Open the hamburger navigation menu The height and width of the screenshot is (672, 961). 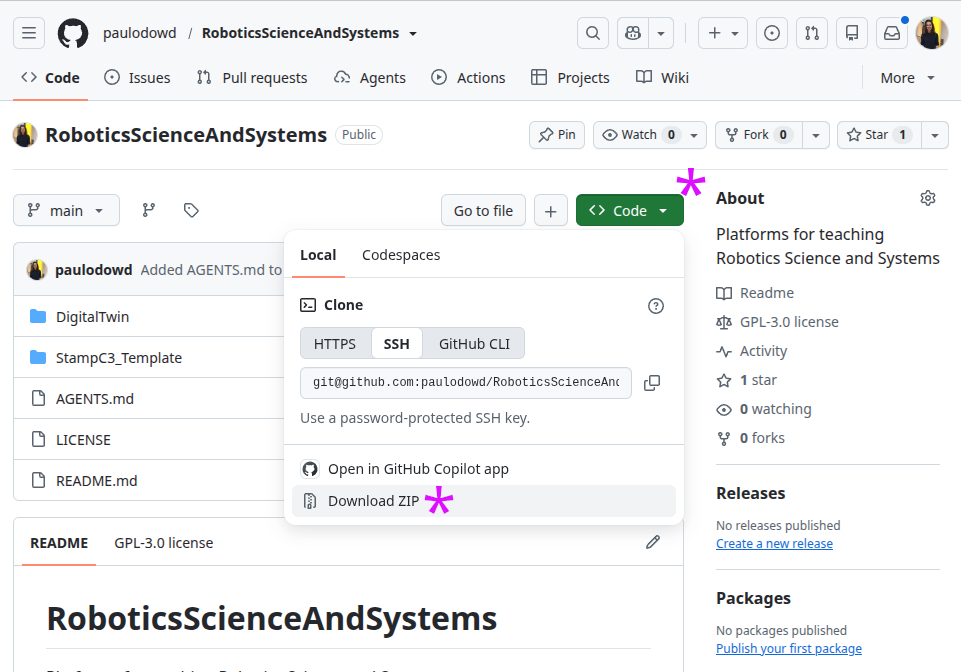coord(29,32)
